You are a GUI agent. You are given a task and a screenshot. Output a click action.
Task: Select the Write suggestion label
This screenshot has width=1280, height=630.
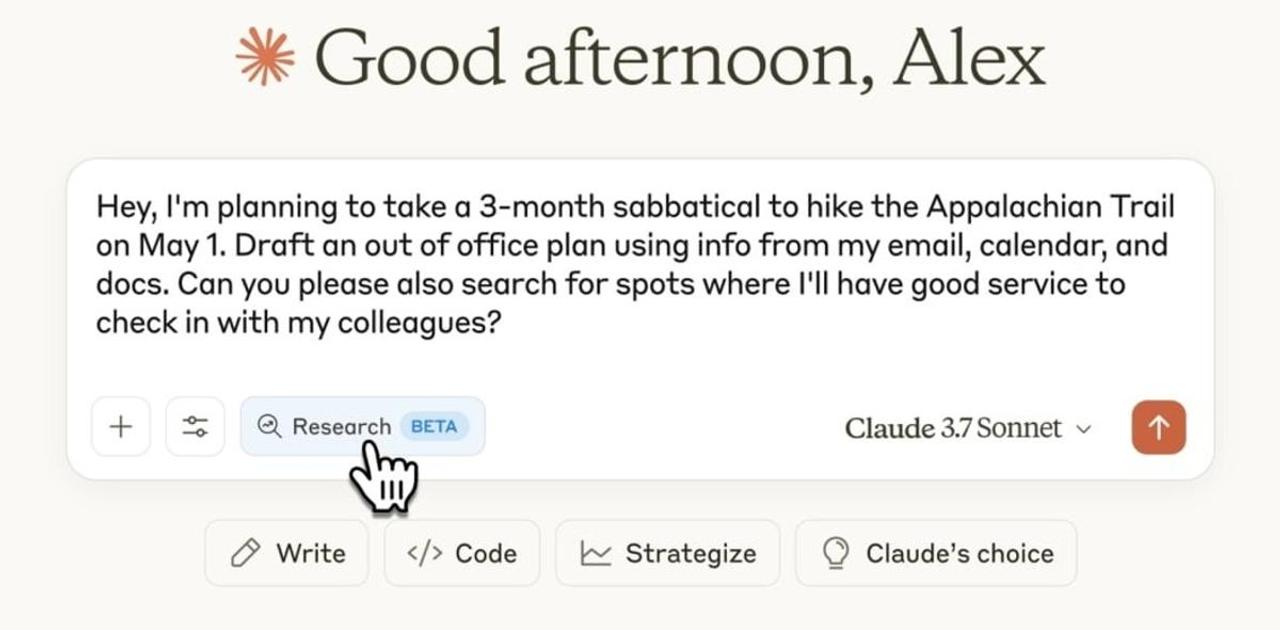point(311,553)
